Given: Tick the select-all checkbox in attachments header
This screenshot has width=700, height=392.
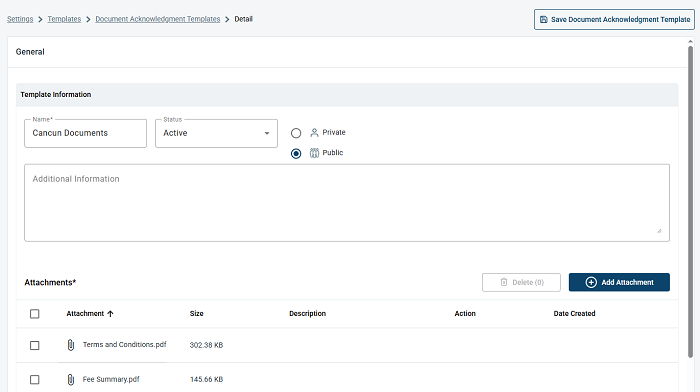Looking at the screenshot, I should [34, 314].
